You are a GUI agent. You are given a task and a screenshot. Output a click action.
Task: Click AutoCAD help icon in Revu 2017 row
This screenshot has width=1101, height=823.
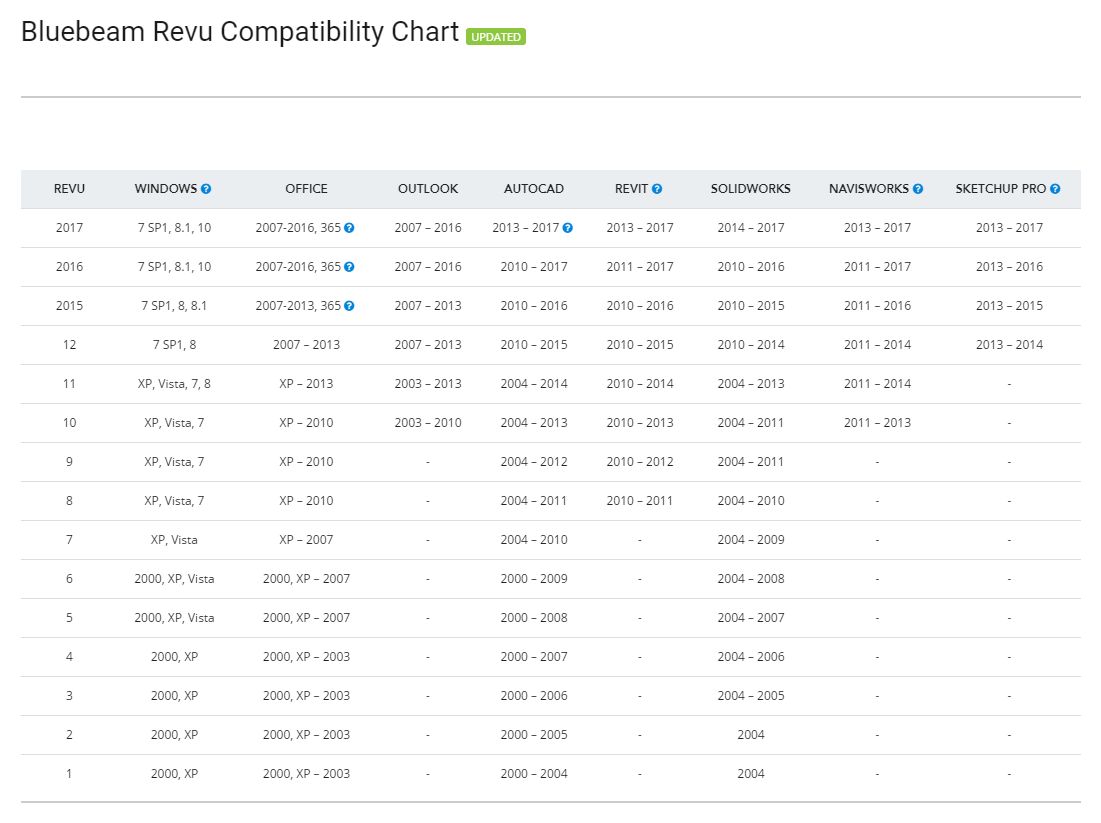coord(567,228)
